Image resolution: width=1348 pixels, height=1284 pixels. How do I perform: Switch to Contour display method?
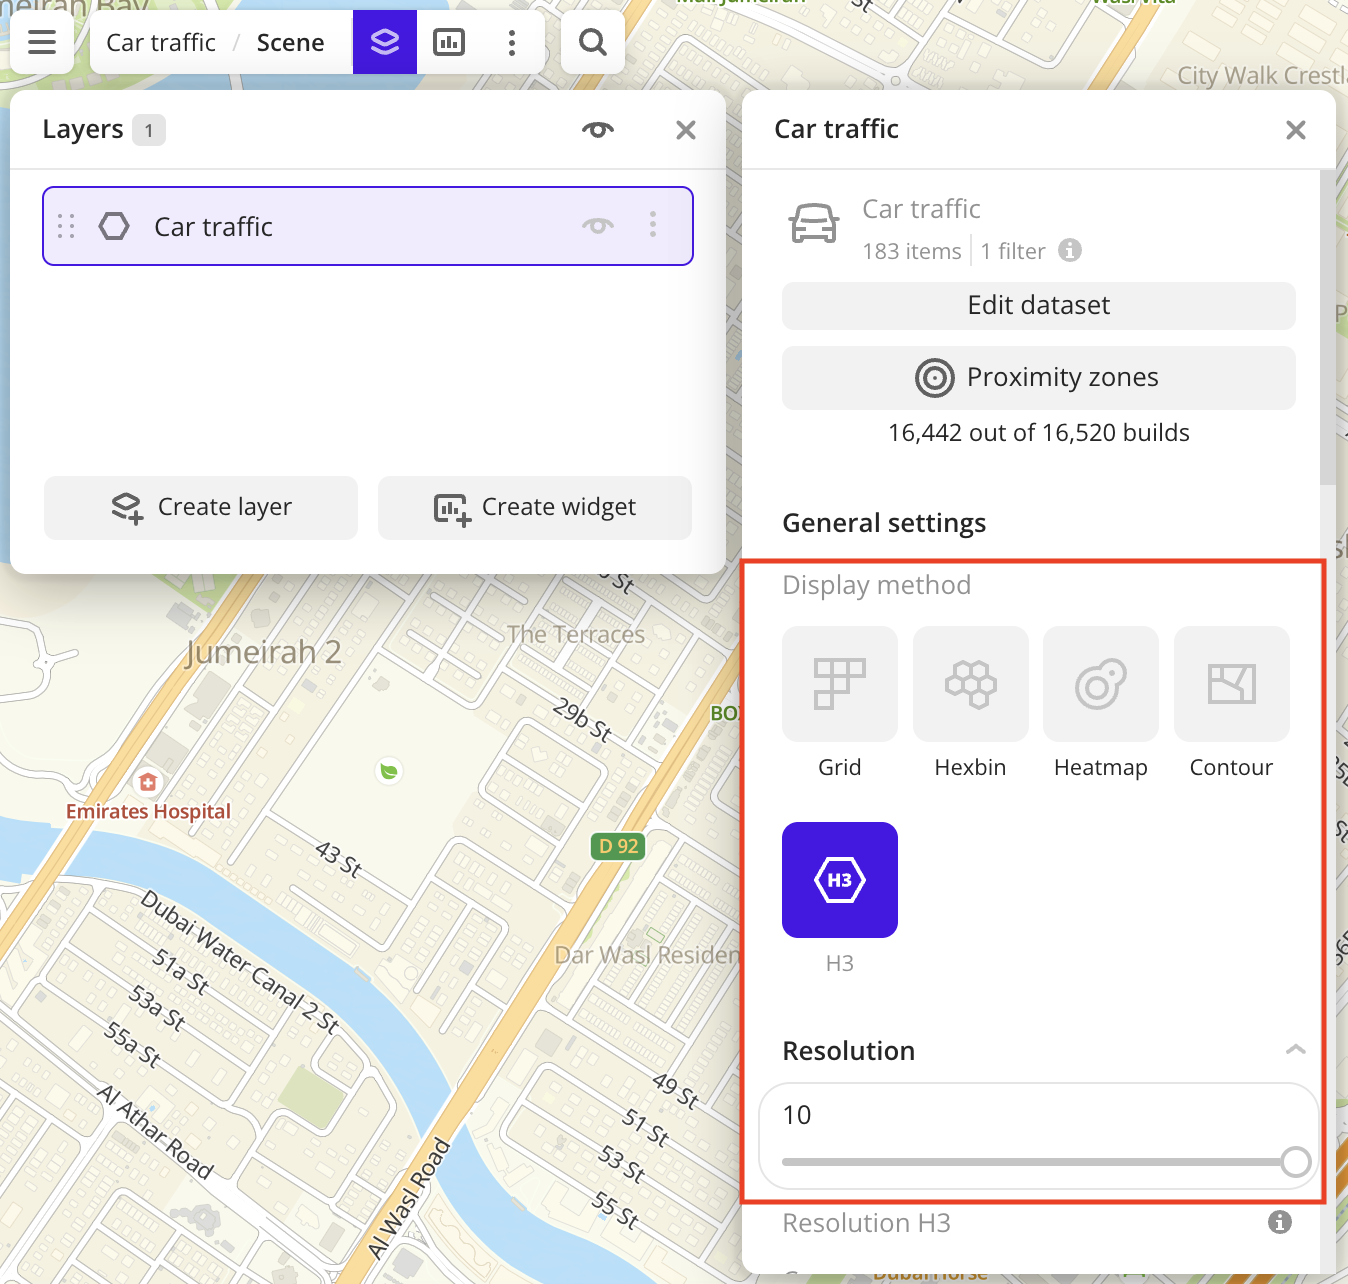coord(1231,685)
